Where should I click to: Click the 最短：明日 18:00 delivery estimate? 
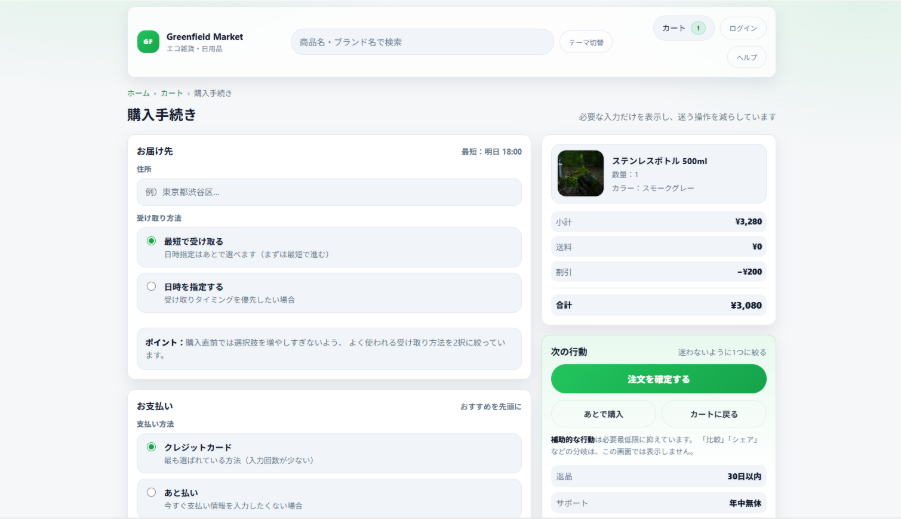491,152
